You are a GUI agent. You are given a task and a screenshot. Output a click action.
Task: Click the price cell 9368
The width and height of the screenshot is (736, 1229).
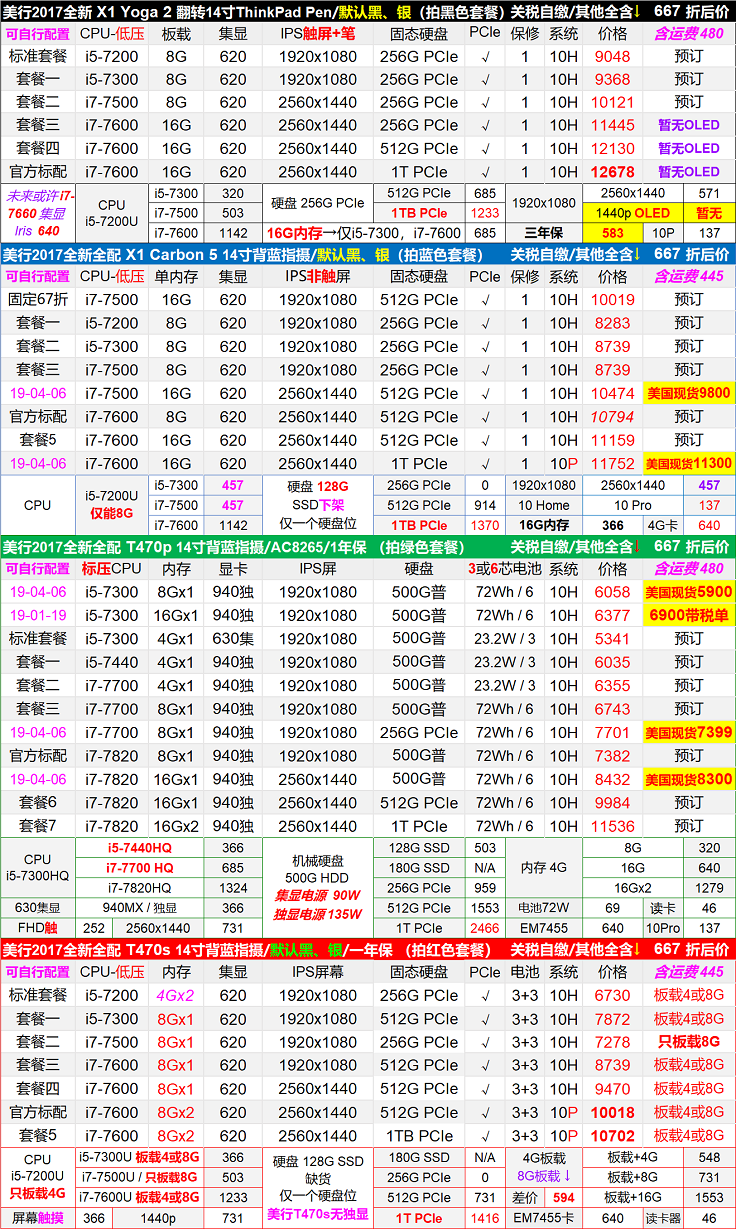[x=612, y=79]
